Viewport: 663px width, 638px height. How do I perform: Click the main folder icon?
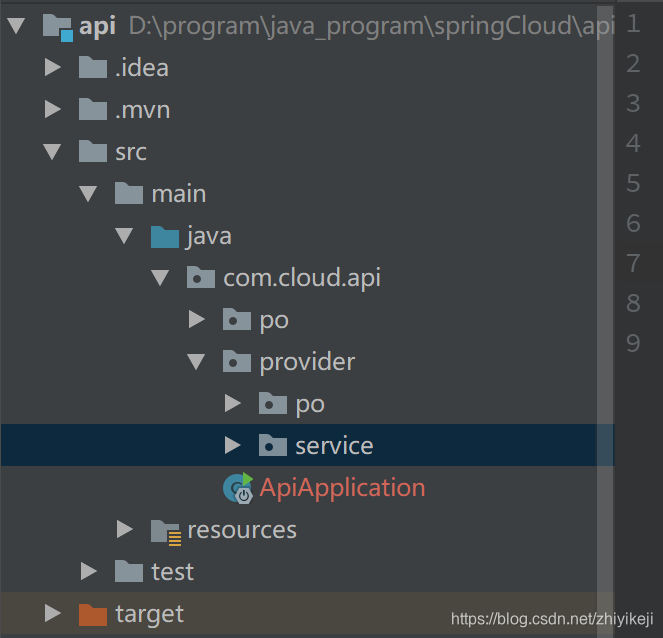(129, 193)
